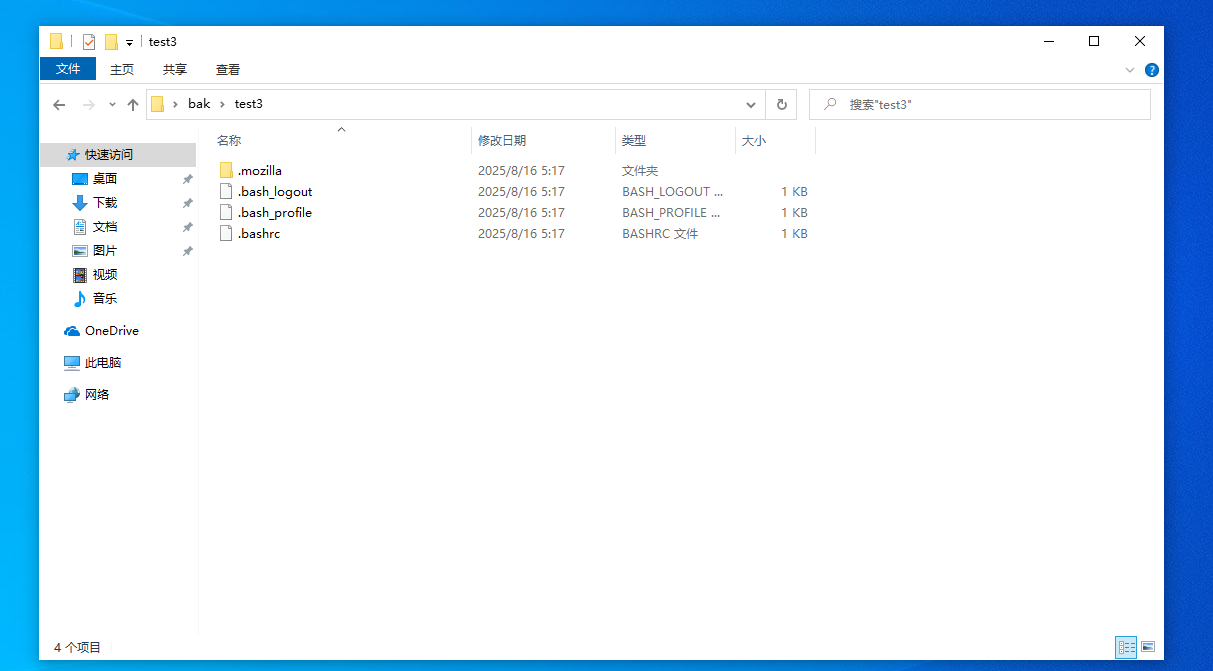Open recent locations dropdown arrow
The width and height of the screenshot is (1213, 671).
pos(112,104)
